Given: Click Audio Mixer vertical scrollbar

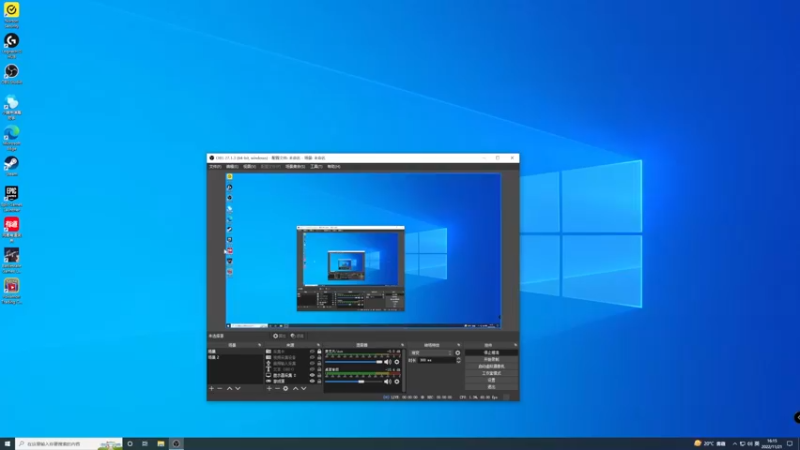Looking at the screenshot, I should click(x=404, y=370).
